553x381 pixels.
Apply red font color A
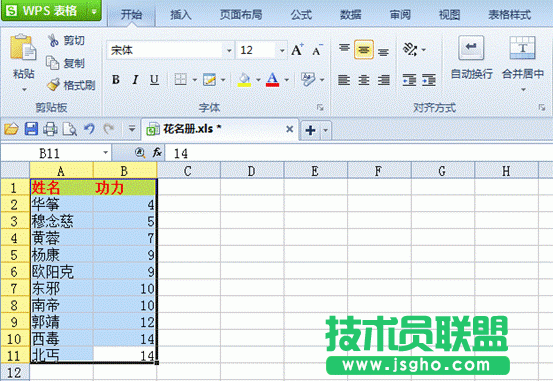tap(272, 80)
